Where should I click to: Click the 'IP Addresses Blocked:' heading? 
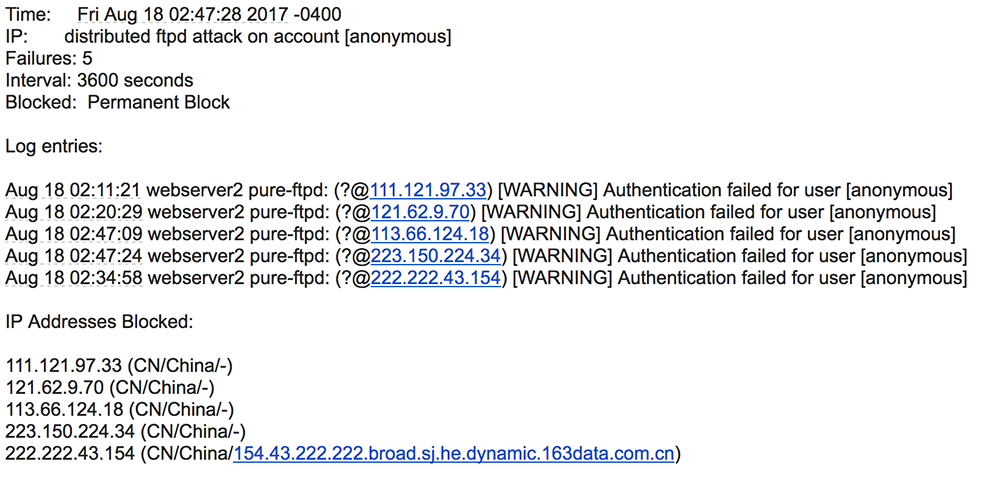point(99,322)
